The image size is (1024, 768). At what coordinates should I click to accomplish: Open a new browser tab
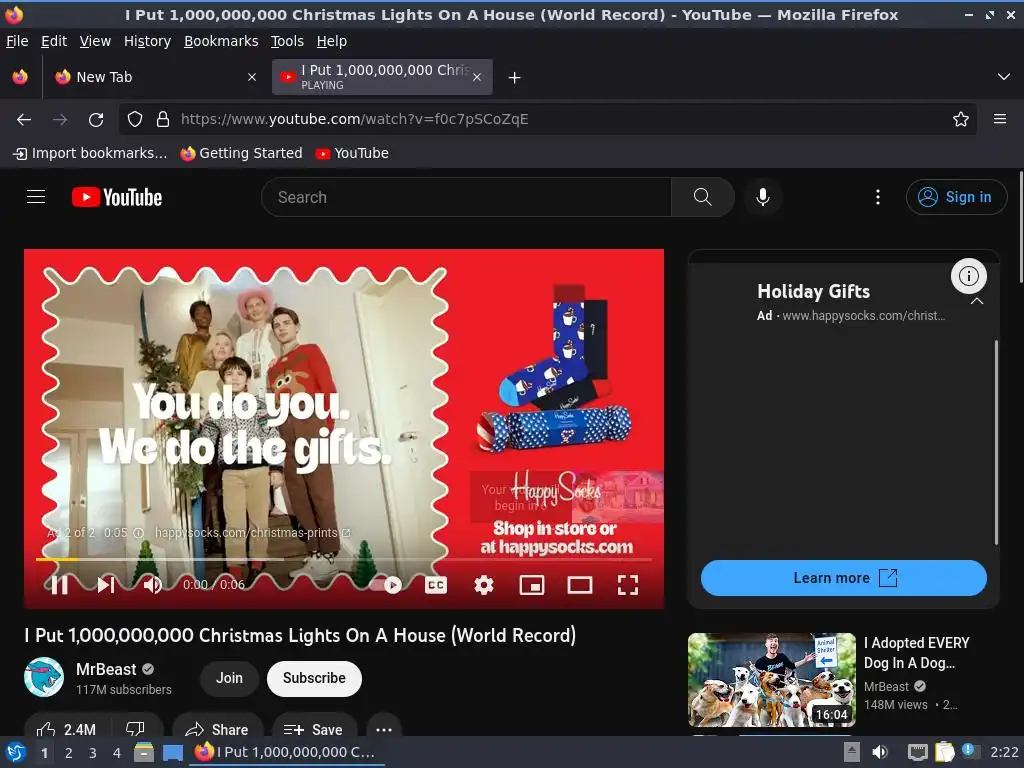click(x=514, y=78)
